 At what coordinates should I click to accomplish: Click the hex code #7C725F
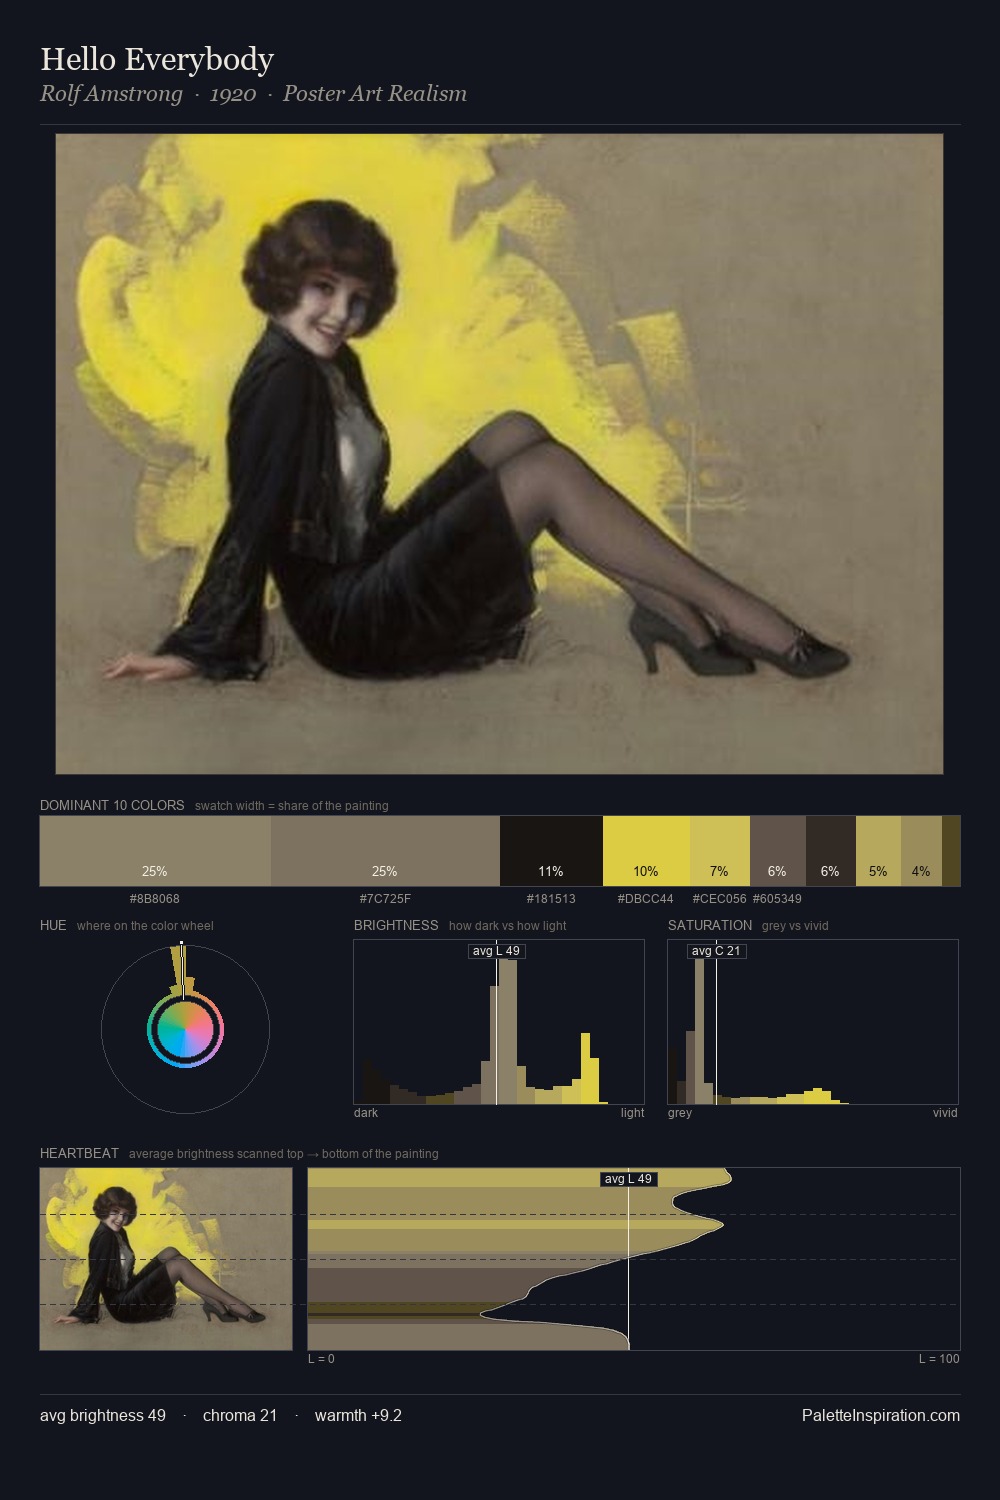pyautogui.click(x=385, y=899)
